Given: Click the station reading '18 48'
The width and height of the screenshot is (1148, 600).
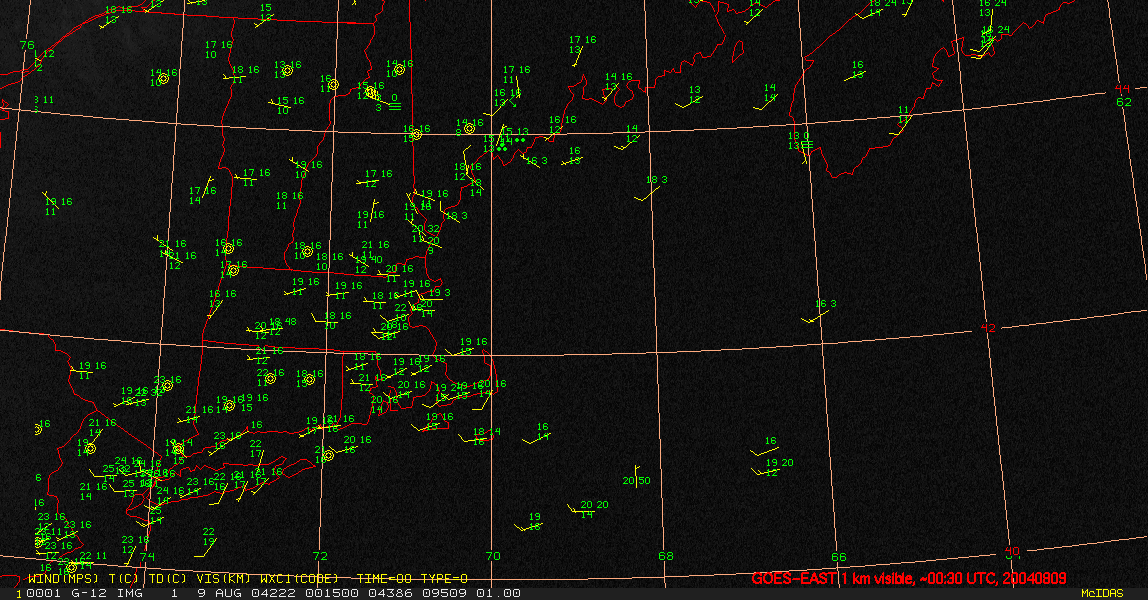Looking at the screenshot, I should pyautogui.click(x=283, y=322).
